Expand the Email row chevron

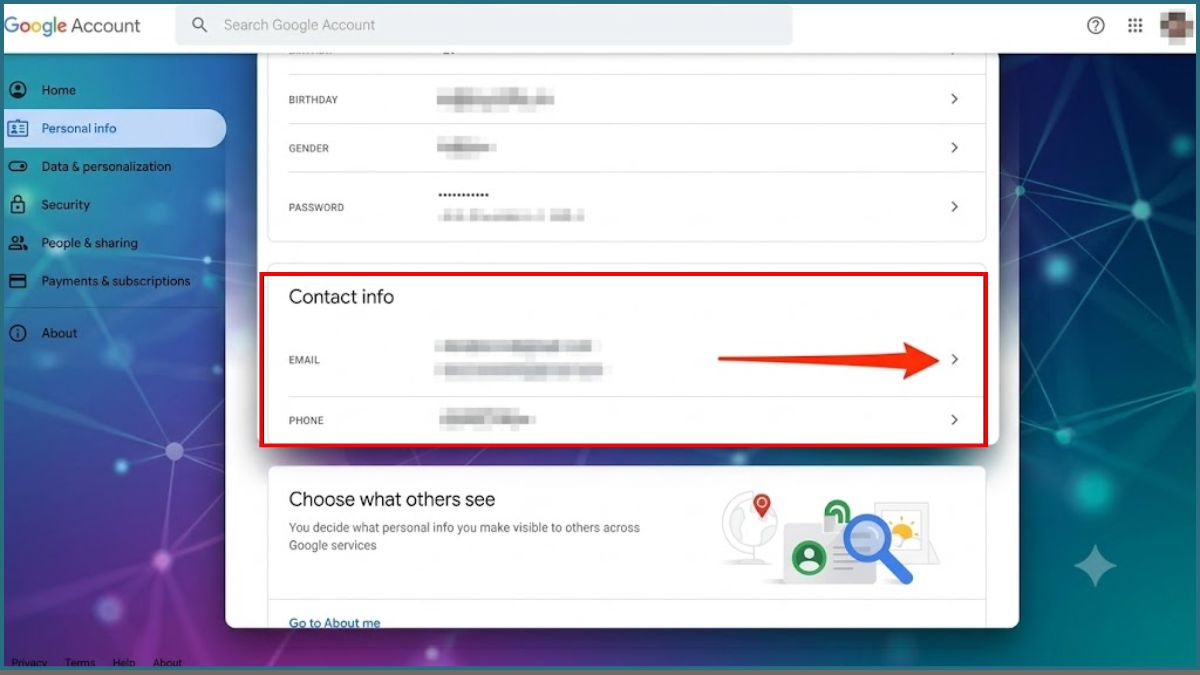[x=954, y=359]
